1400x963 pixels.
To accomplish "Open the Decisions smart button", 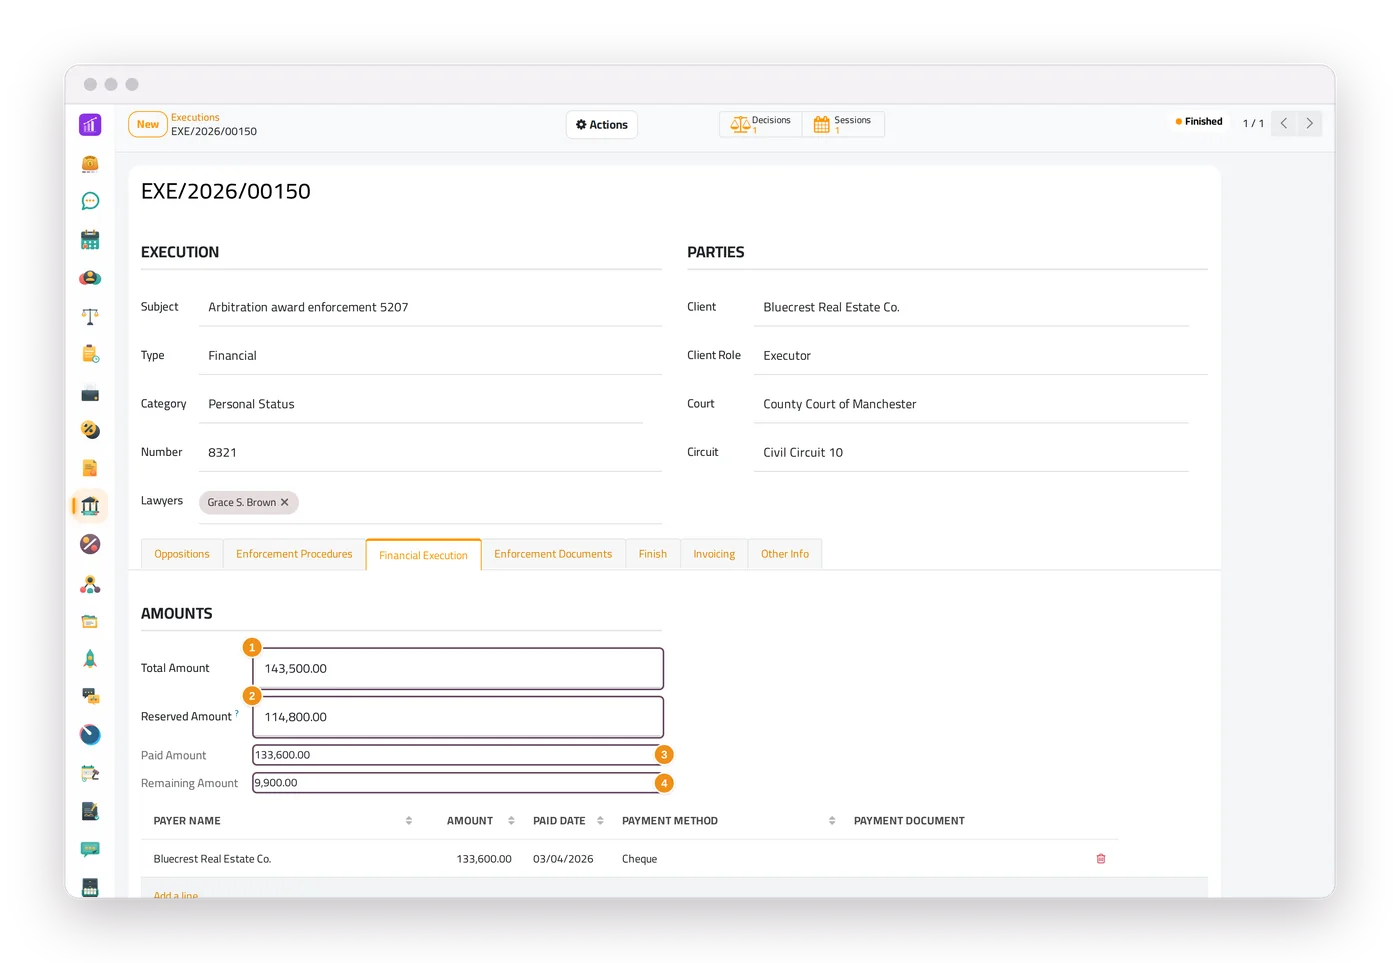I will point(761,124).
